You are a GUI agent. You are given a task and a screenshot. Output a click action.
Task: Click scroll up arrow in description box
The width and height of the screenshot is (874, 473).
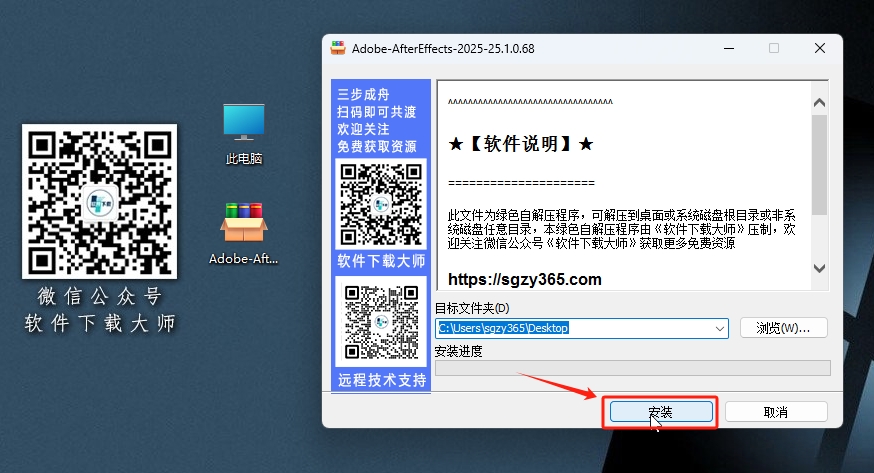[x=819, y=103]
